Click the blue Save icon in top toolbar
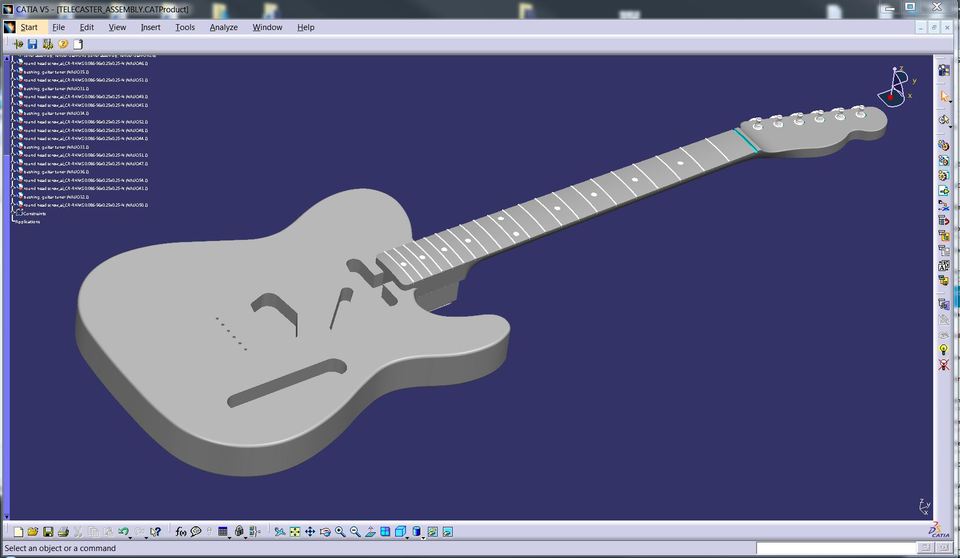960x558 pixels. click(32, 44)
